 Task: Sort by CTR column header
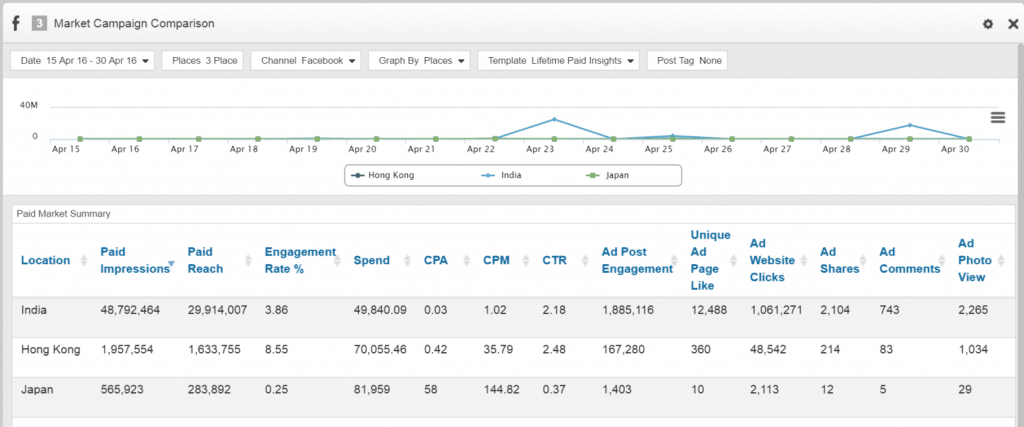[554, 261]
